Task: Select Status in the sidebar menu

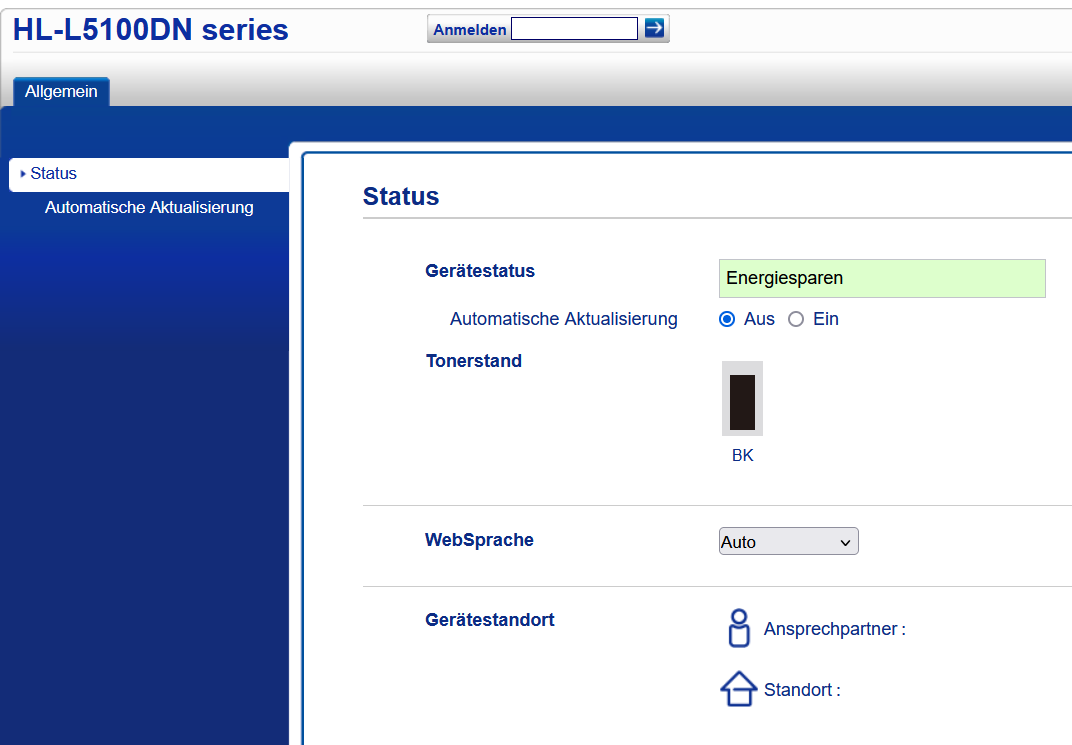Action: 149,174
